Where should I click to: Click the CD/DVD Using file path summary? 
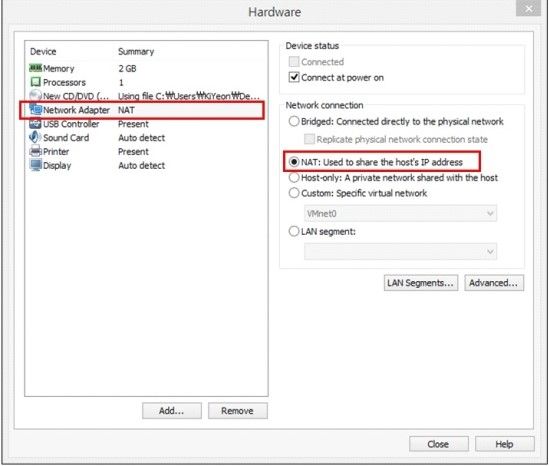(x=189, y=96)
